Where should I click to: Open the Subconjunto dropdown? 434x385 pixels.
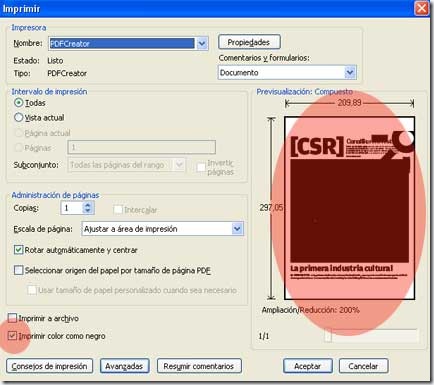click(126, 165)
